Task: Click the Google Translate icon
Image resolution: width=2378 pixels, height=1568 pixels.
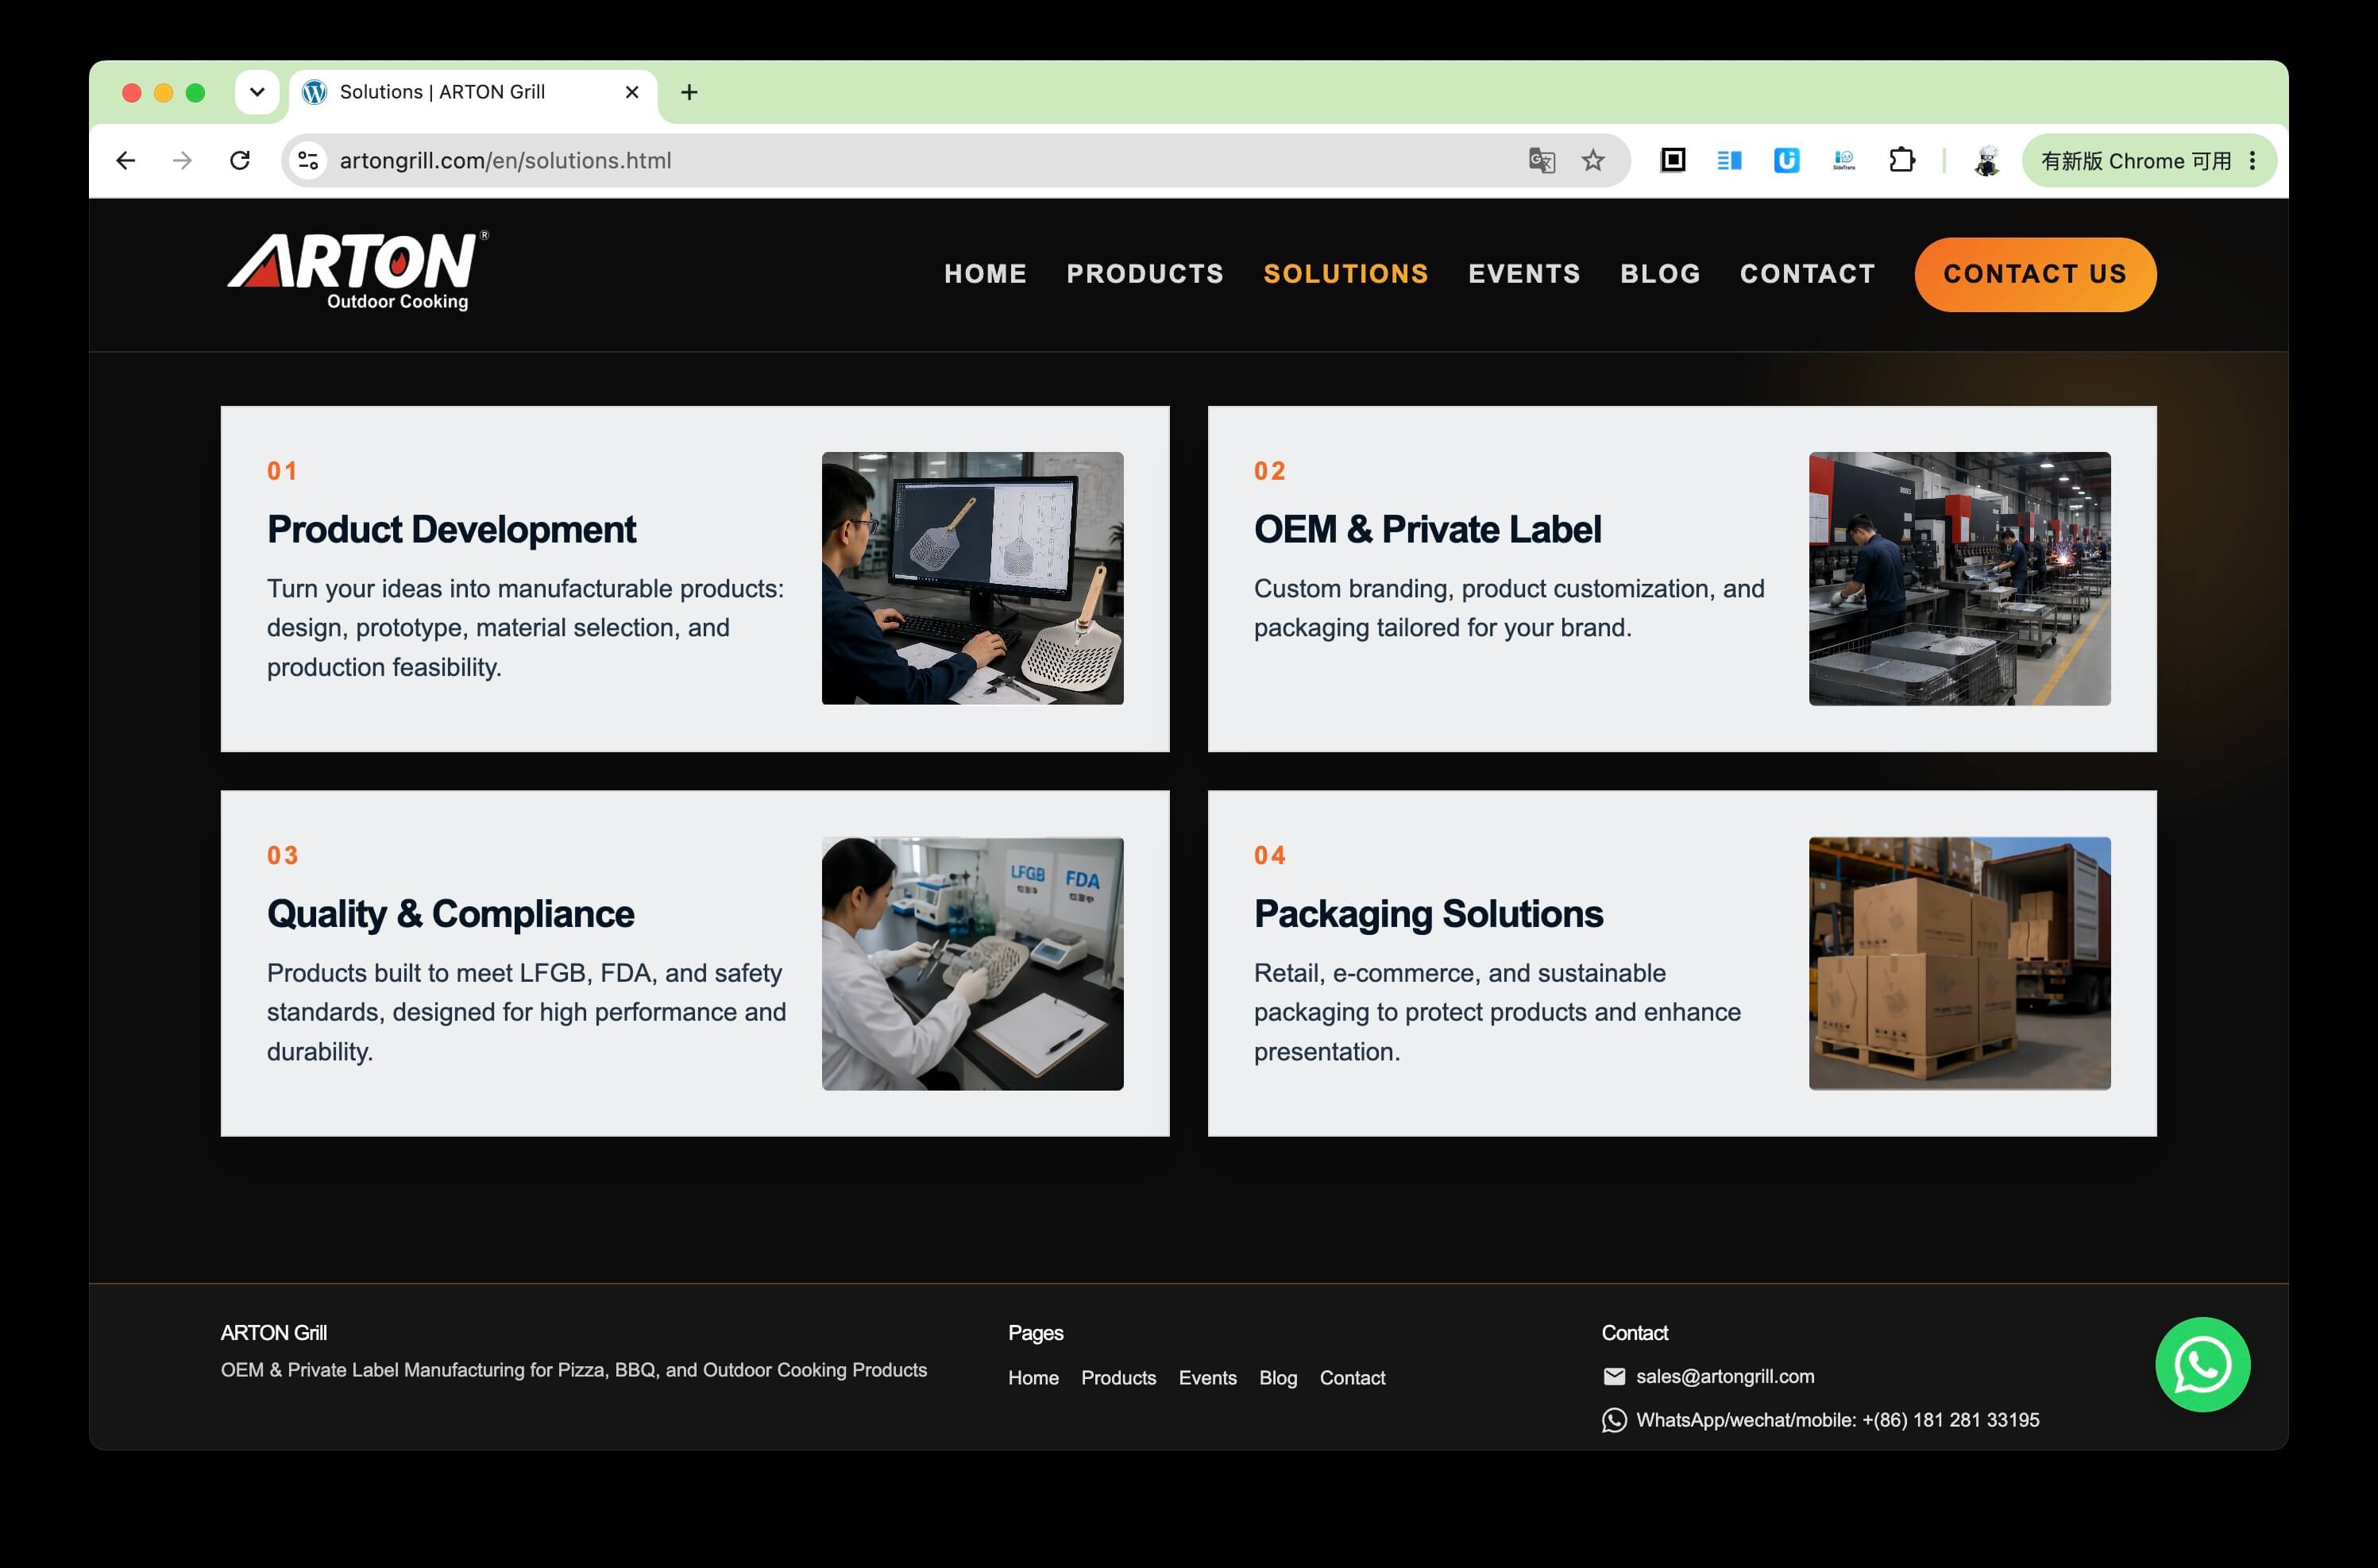Action: [1541, 160]
